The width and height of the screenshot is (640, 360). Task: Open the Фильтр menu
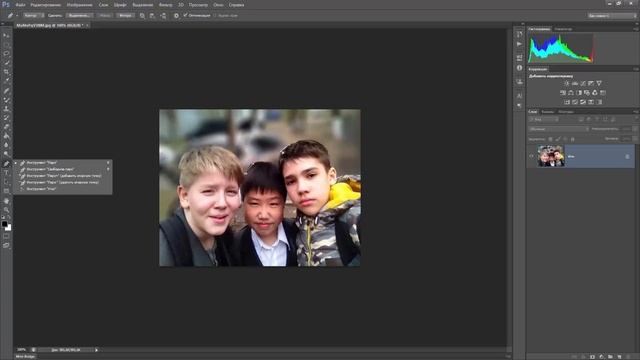165,5
